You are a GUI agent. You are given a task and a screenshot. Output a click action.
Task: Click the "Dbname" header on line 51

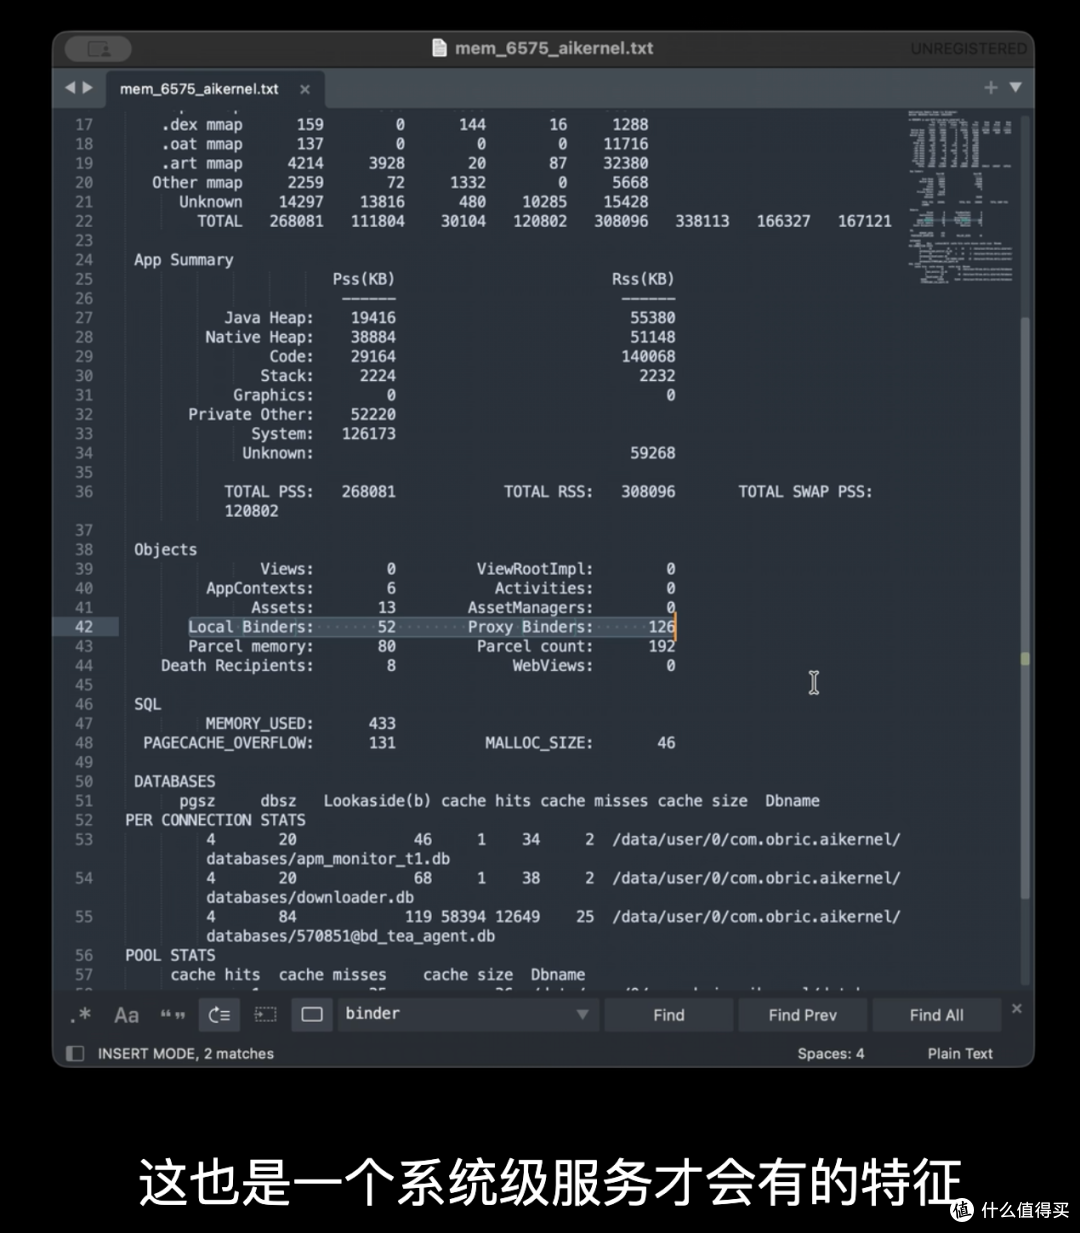[x=792, y=801]
